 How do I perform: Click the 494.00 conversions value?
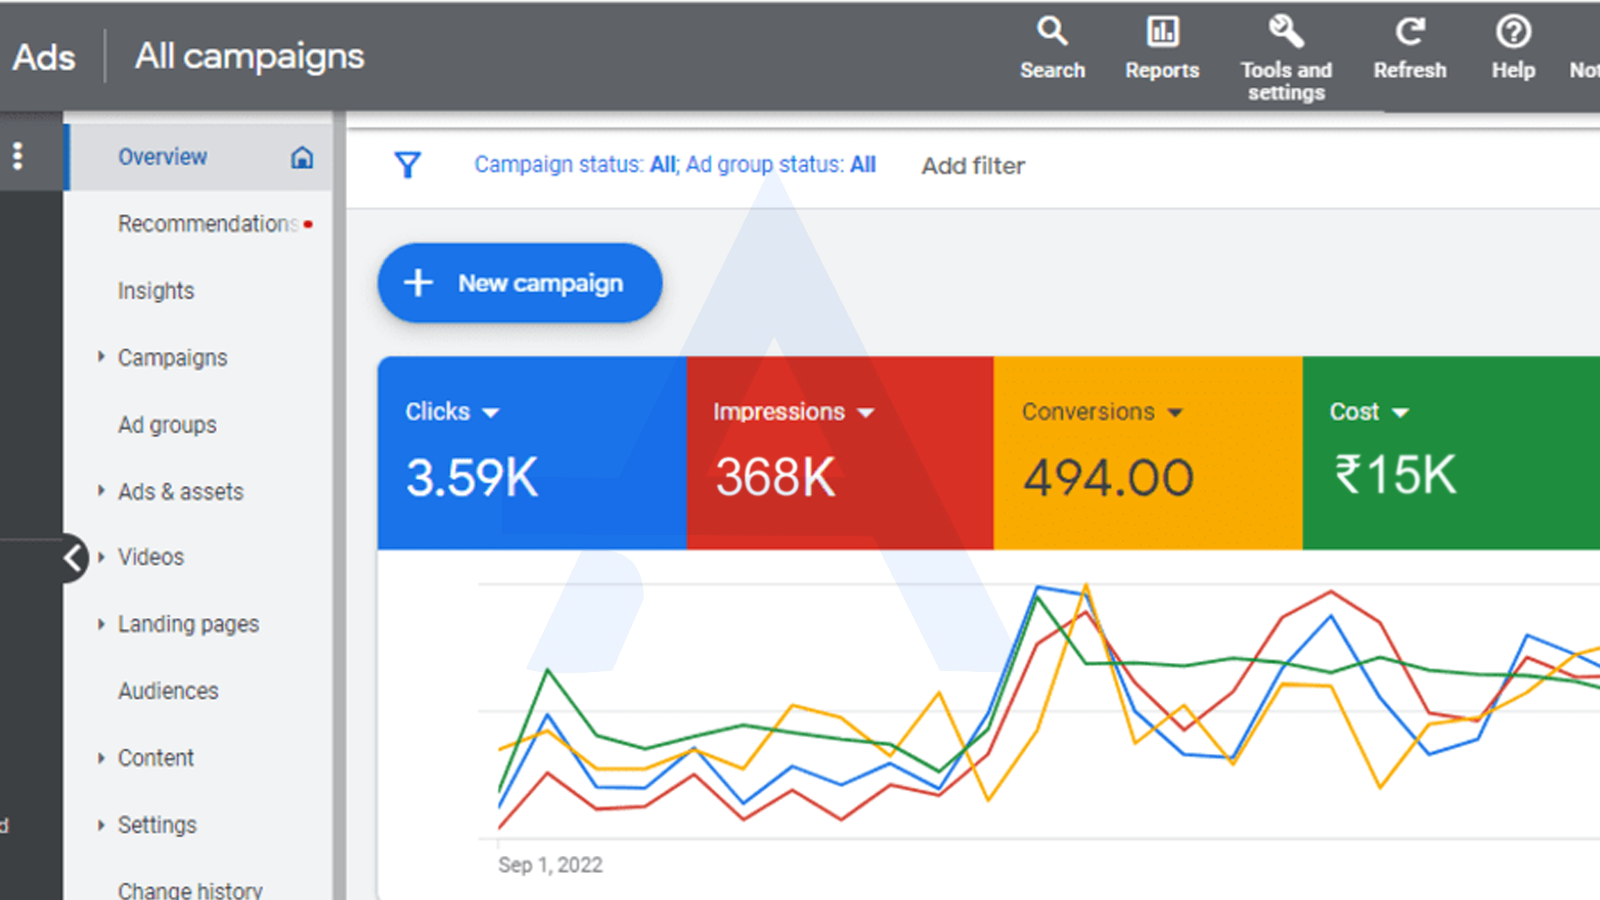click(1108, 477)
